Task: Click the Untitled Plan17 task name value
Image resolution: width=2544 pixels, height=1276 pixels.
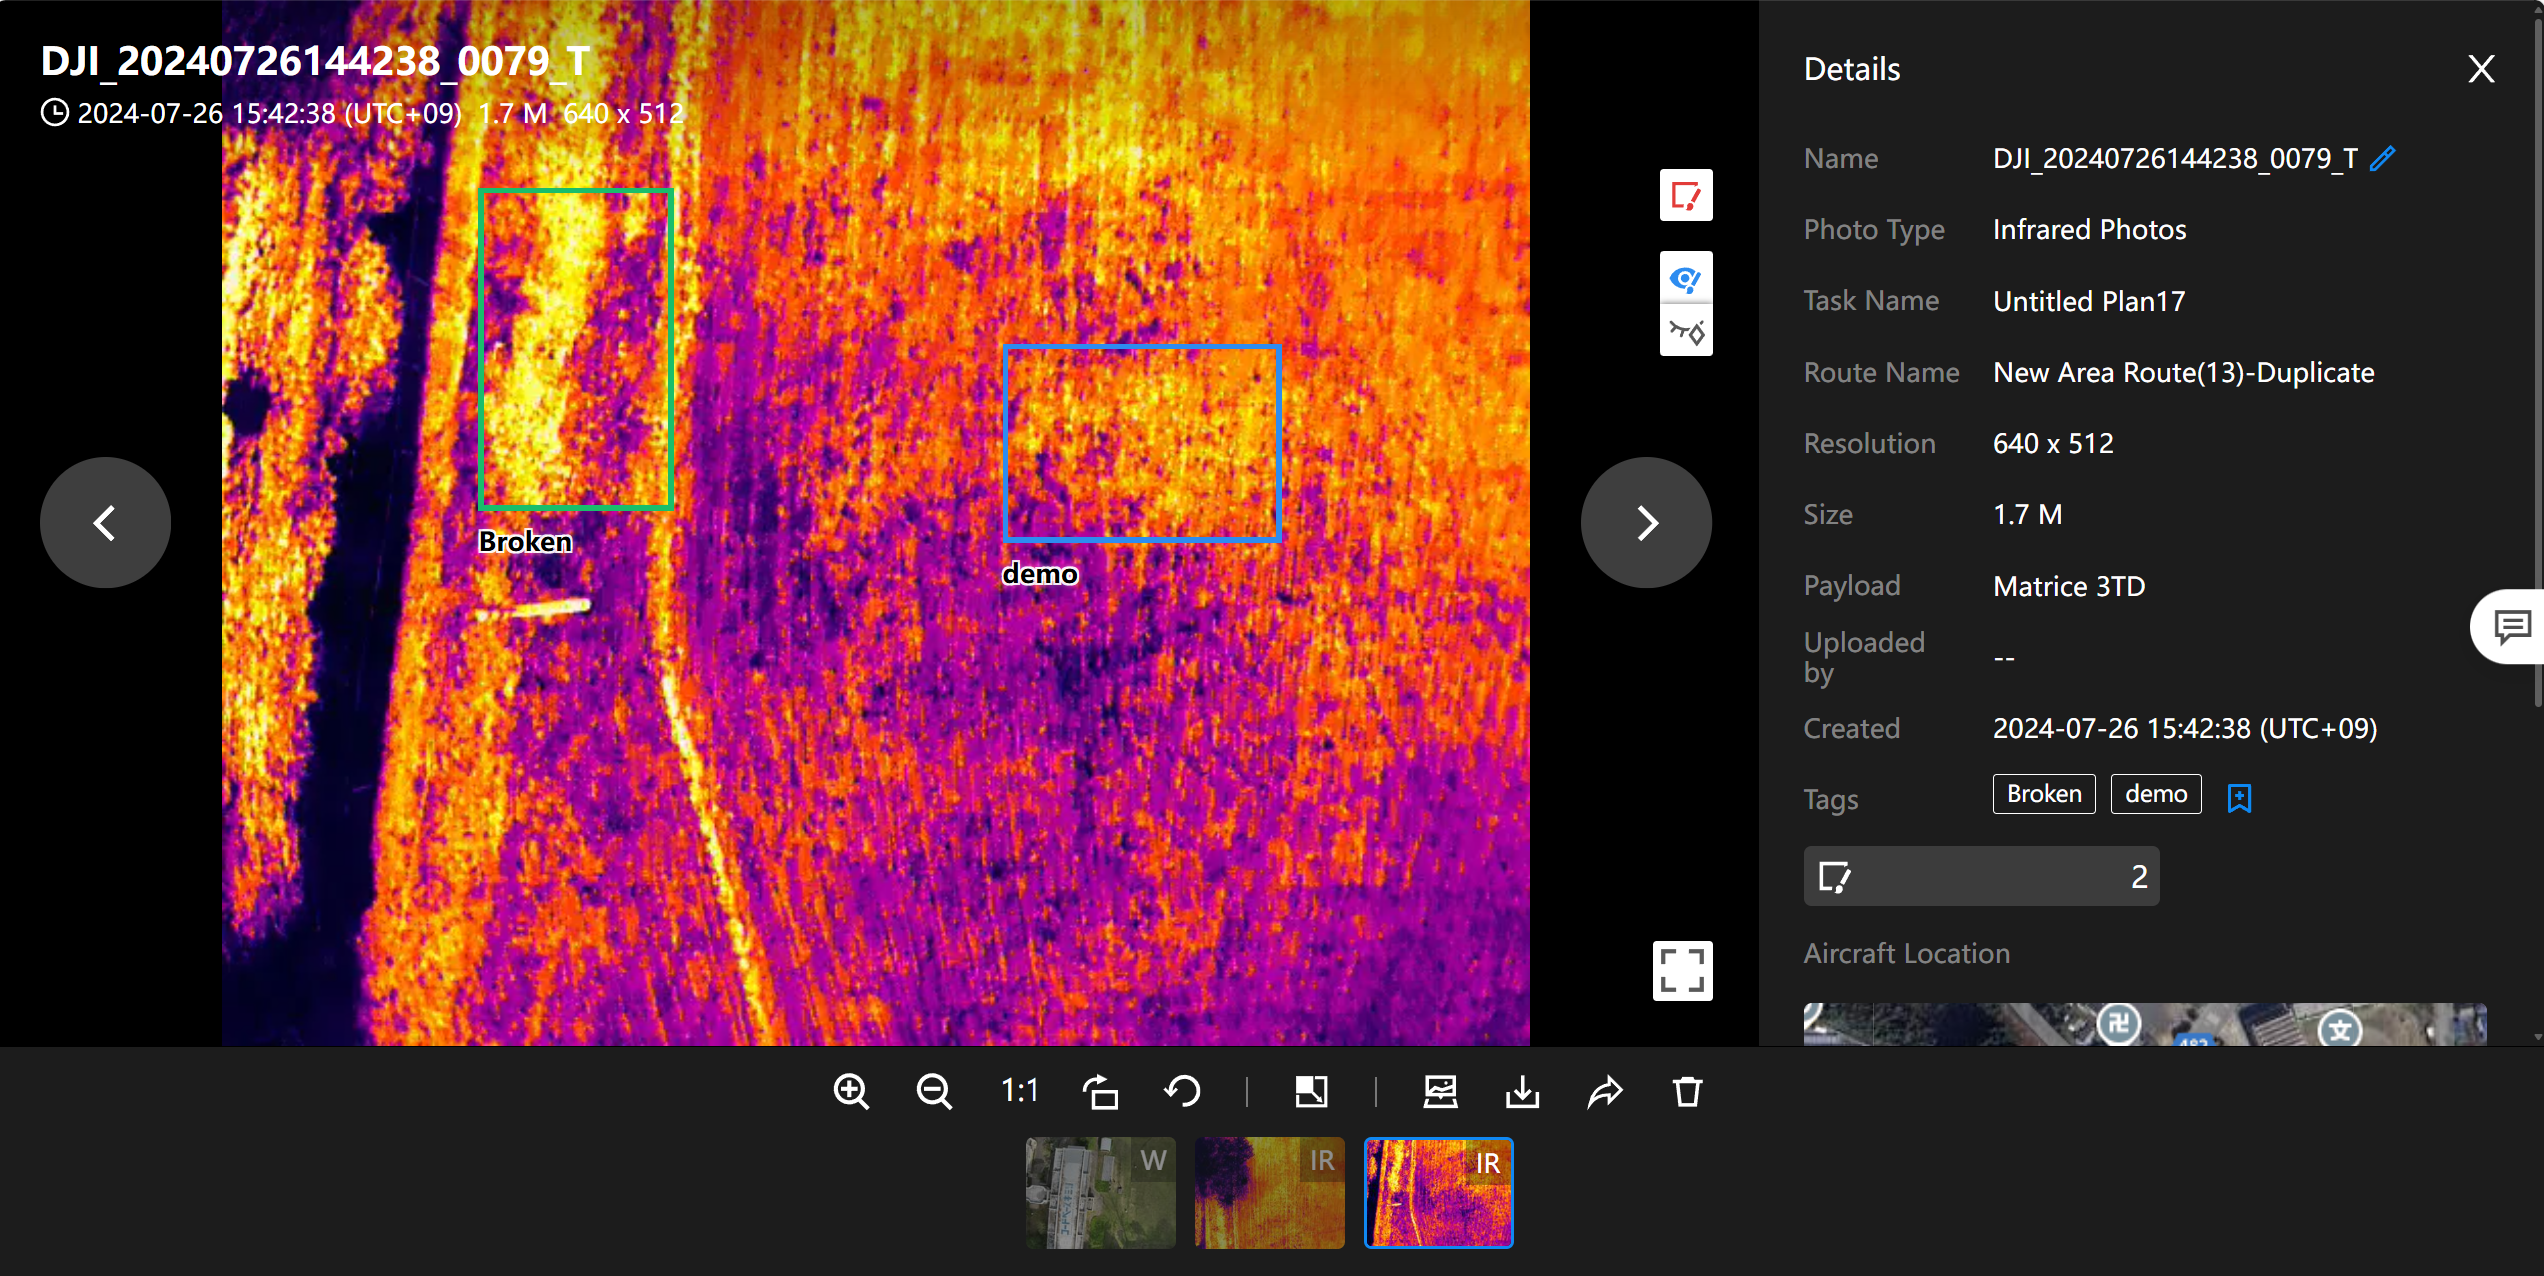Action: 2089,301
